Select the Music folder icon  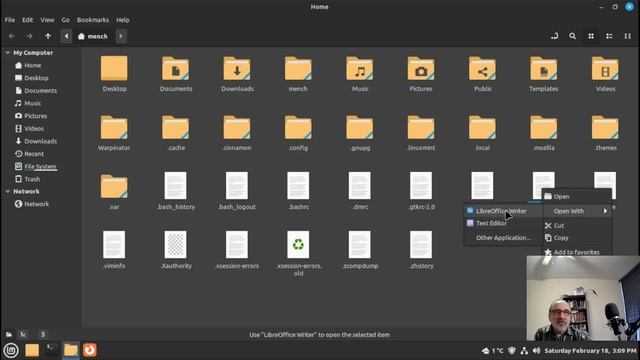pyautogui.click(x=360, y=69)
